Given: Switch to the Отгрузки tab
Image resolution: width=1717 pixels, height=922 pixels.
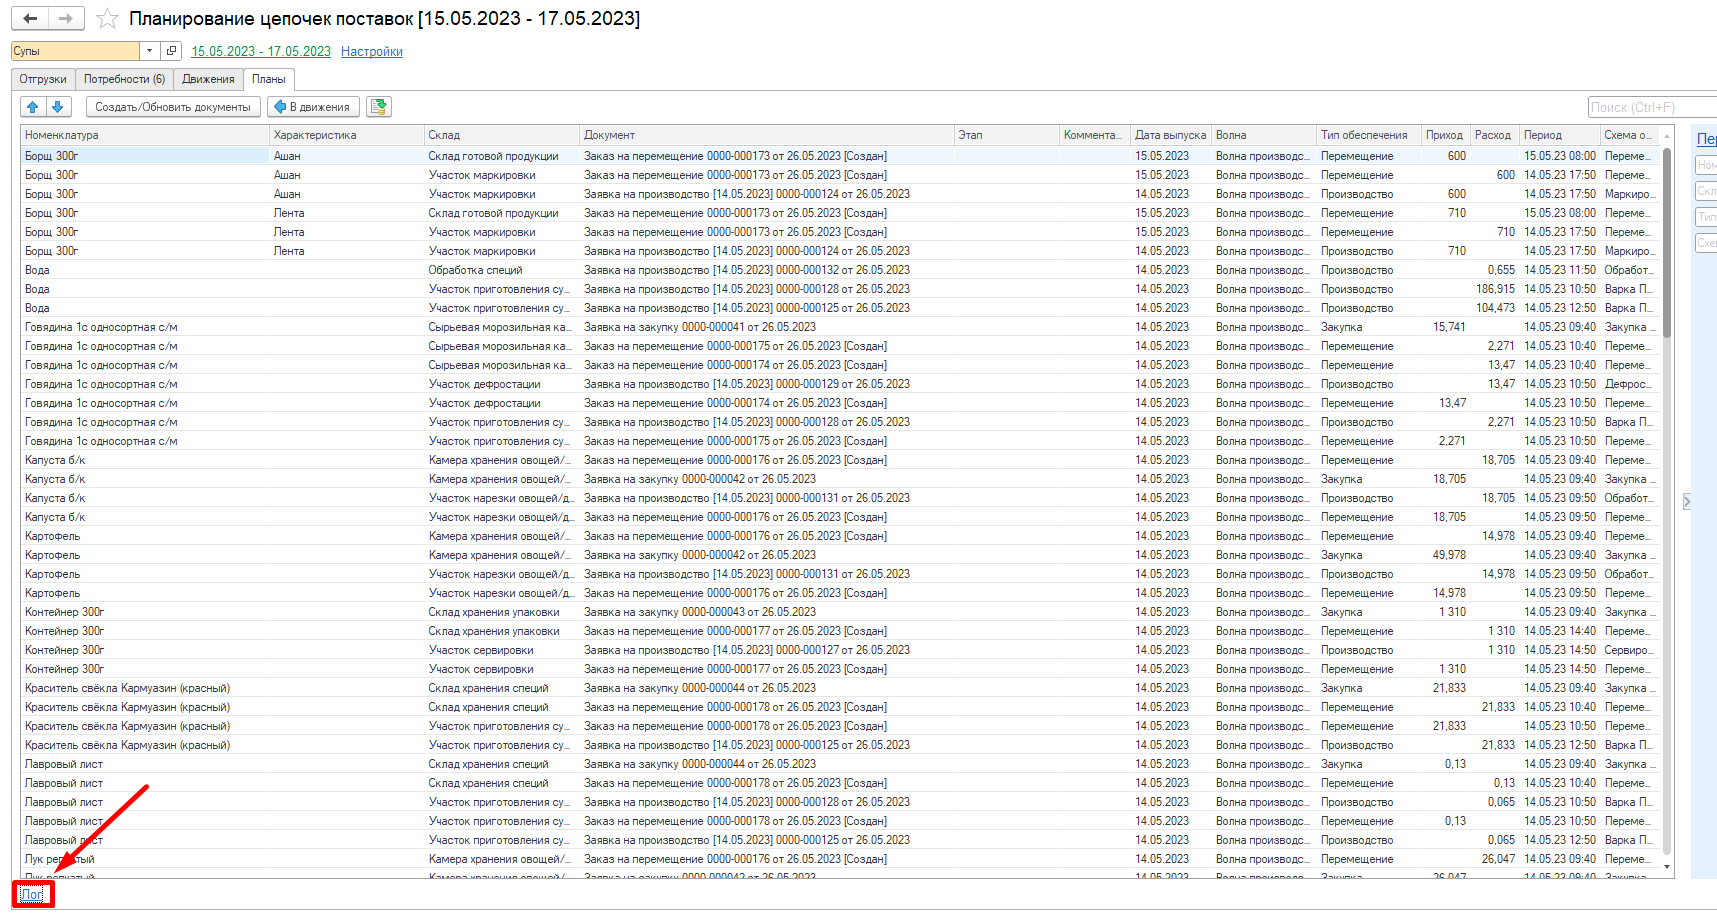Looking at the screenshot, I should pos(43,79).
